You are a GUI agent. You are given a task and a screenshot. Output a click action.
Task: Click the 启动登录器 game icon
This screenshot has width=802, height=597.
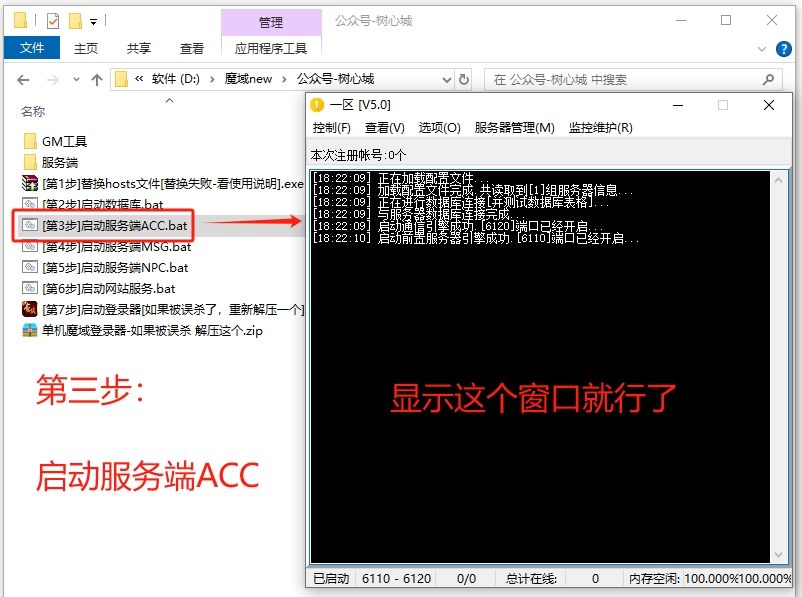point(30,308)
